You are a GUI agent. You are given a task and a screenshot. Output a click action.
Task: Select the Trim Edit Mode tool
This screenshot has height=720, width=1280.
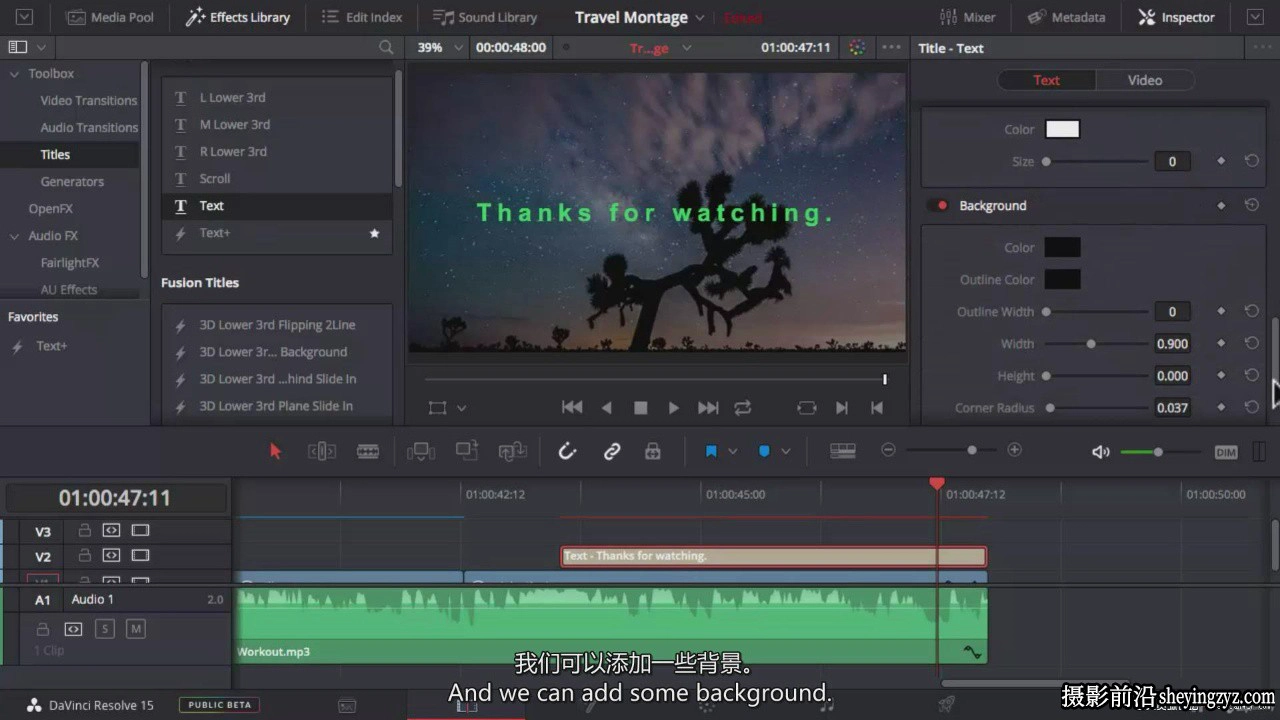click(x=322, y=451)
